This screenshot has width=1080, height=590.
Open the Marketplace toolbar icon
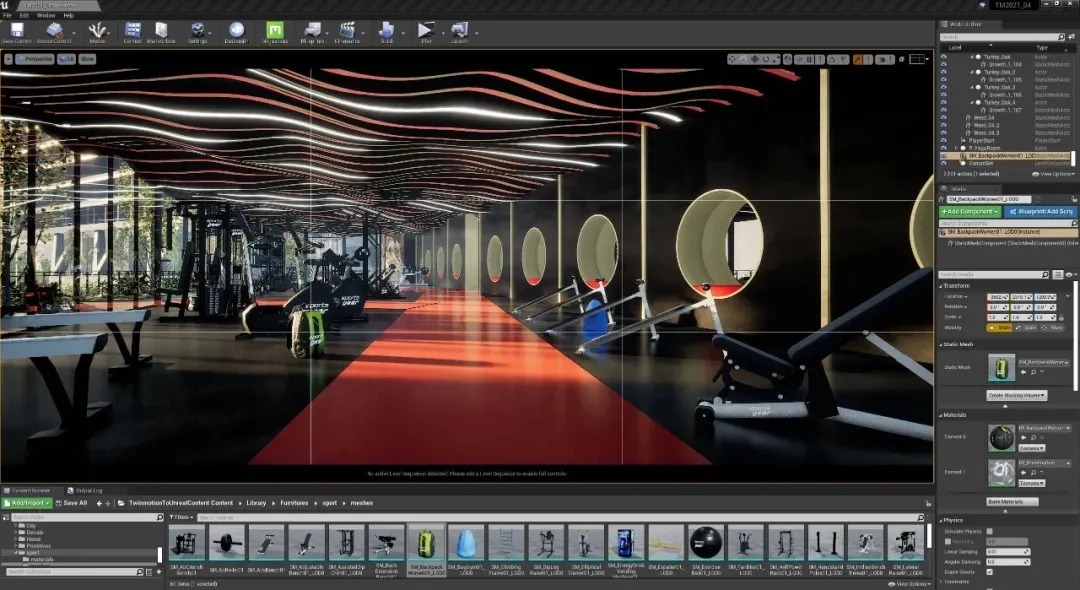pos(161,30)
